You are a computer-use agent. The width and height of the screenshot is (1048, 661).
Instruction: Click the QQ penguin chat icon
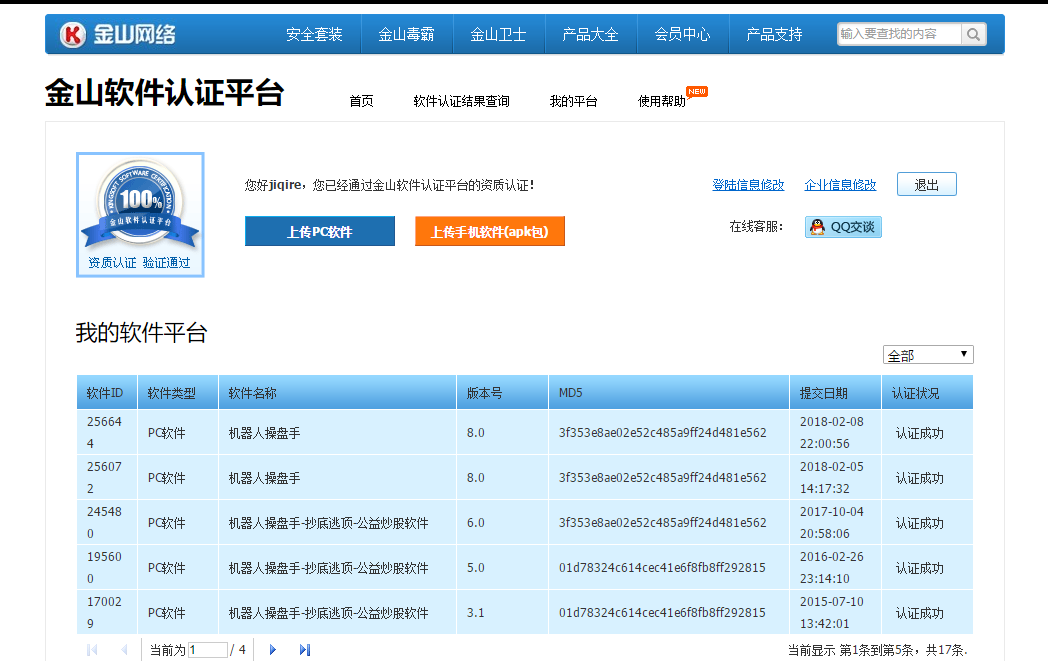pos(817,227)
